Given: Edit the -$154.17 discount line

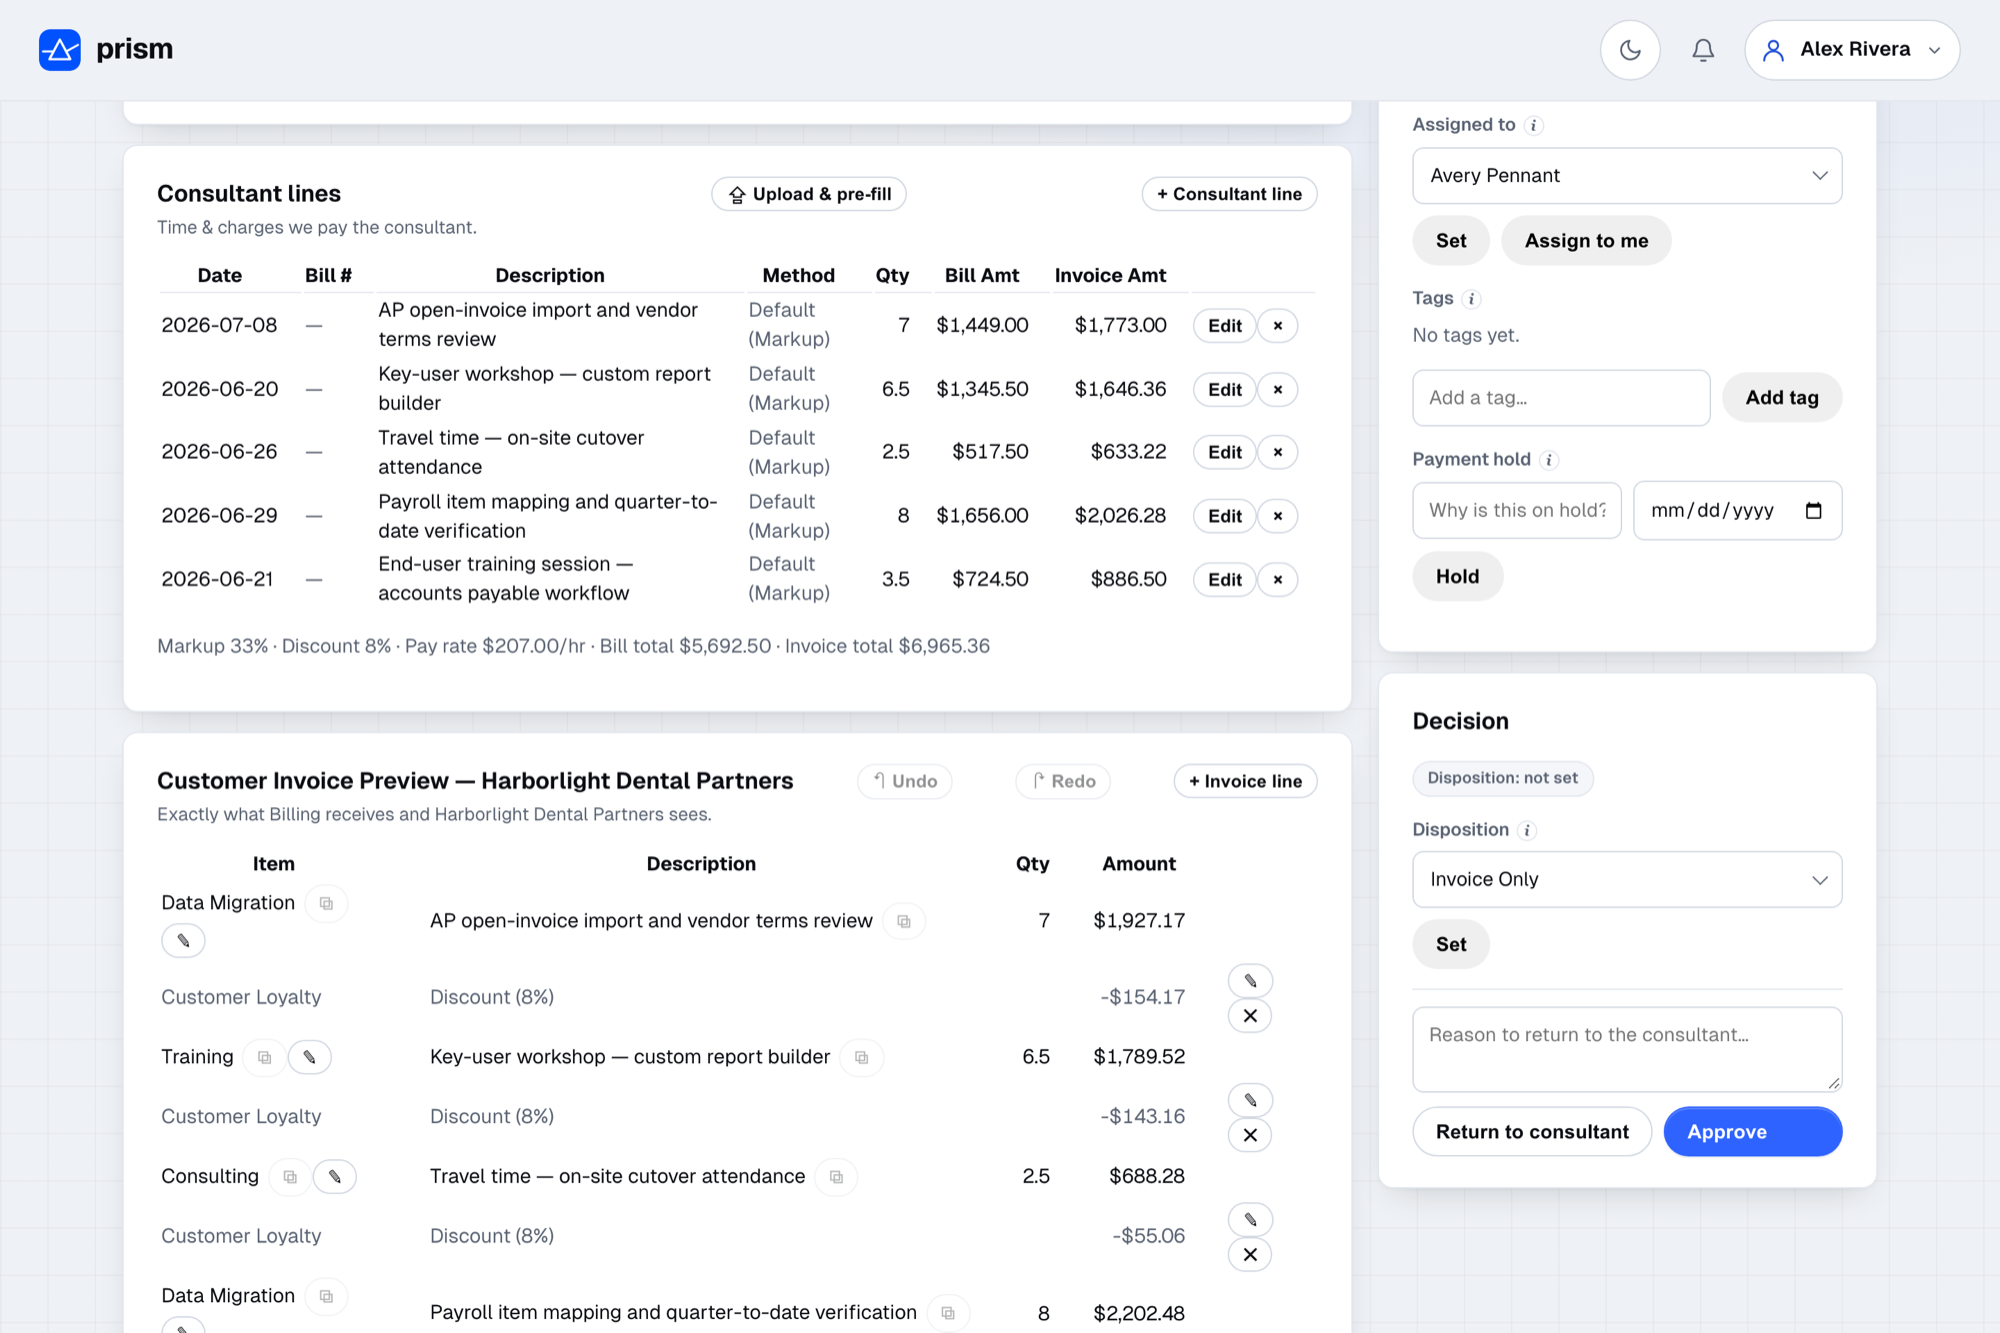Looking at the screenshot, I should tap(1250, 981).
